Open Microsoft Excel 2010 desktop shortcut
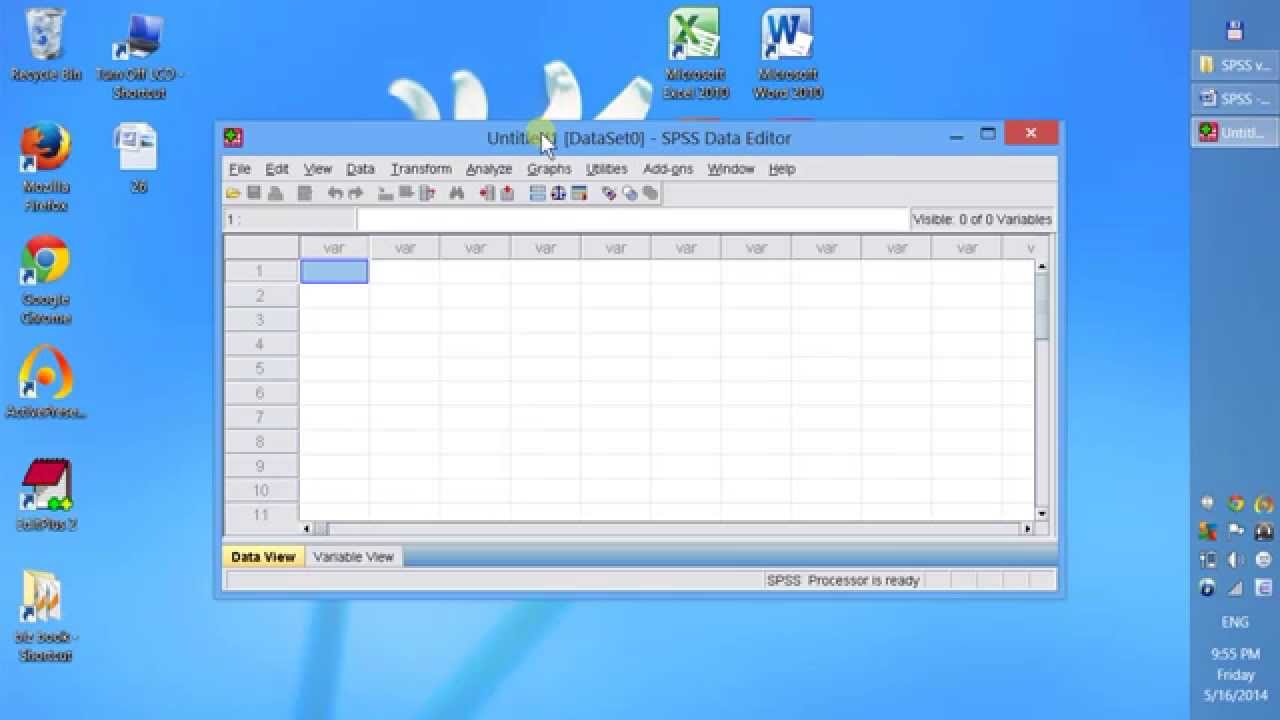1280x720 pixels. [x=695, y=54]
